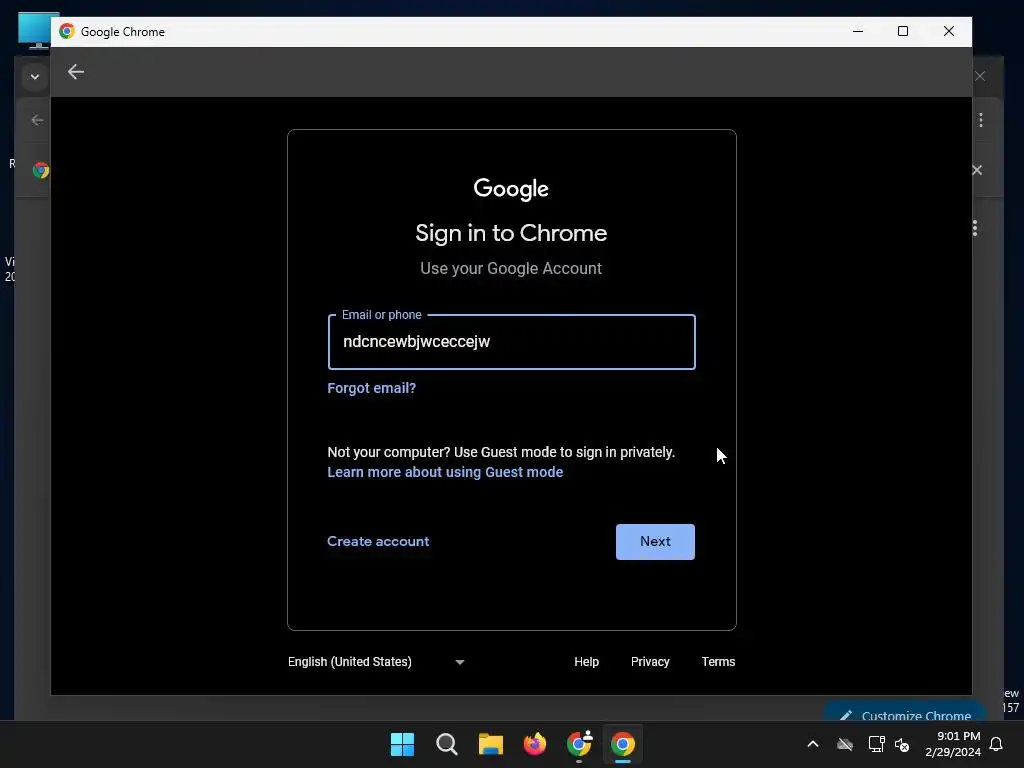This screenshot has width=1024, height=768.
Task: Maximize the Google Chrome sign-in window
Action: (903, 31)
